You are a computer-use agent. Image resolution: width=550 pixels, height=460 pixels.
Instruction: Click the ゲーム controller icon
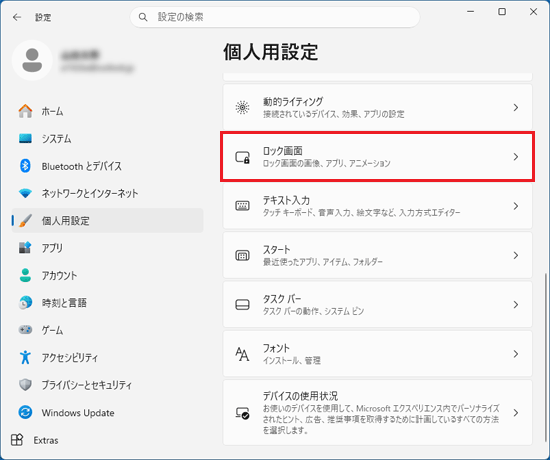point(25,330)
